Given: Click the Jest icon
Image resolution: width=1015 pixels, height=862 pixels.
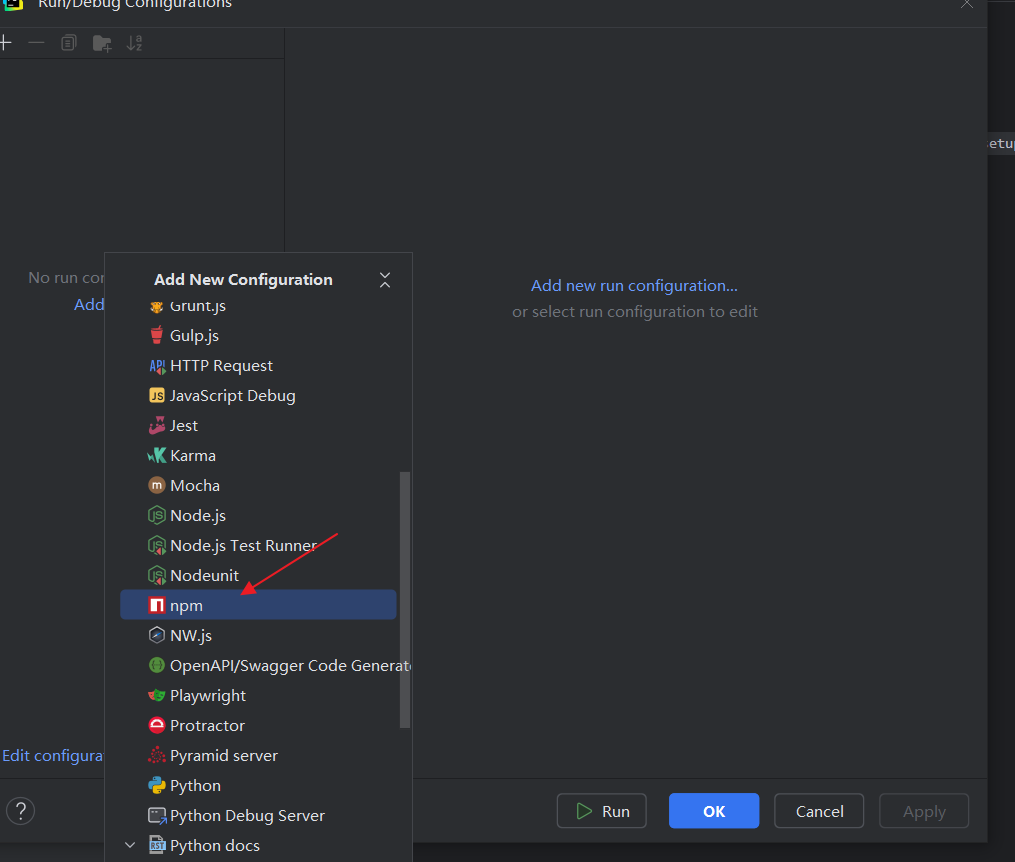Looking at the screenshot, I should click(x=157, y=425).
